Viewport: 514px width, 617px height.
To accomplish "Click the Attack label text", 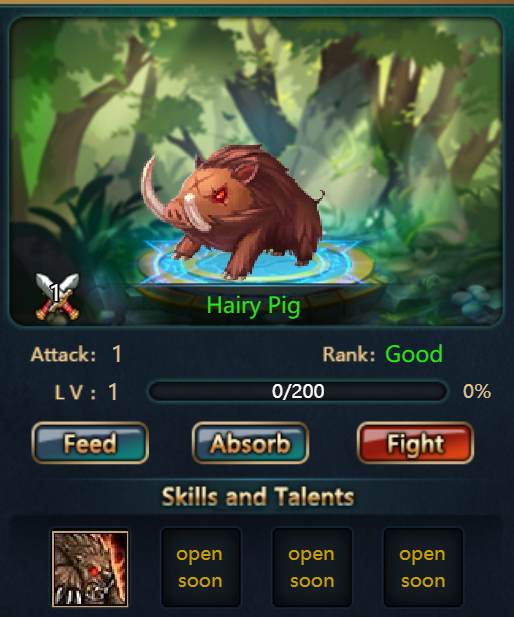I will 63,354.
